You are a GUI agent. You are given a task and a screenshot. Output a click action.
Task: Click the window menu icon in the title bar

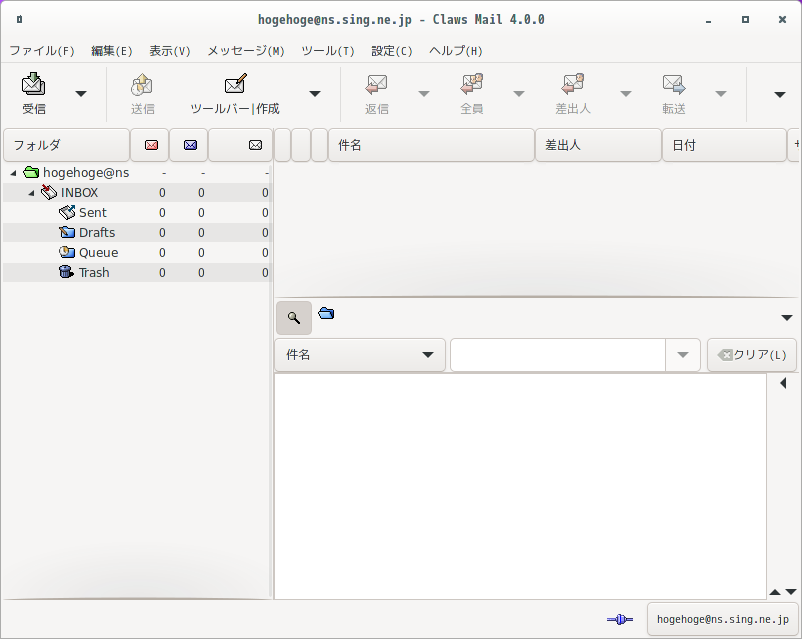coord(19,19)
